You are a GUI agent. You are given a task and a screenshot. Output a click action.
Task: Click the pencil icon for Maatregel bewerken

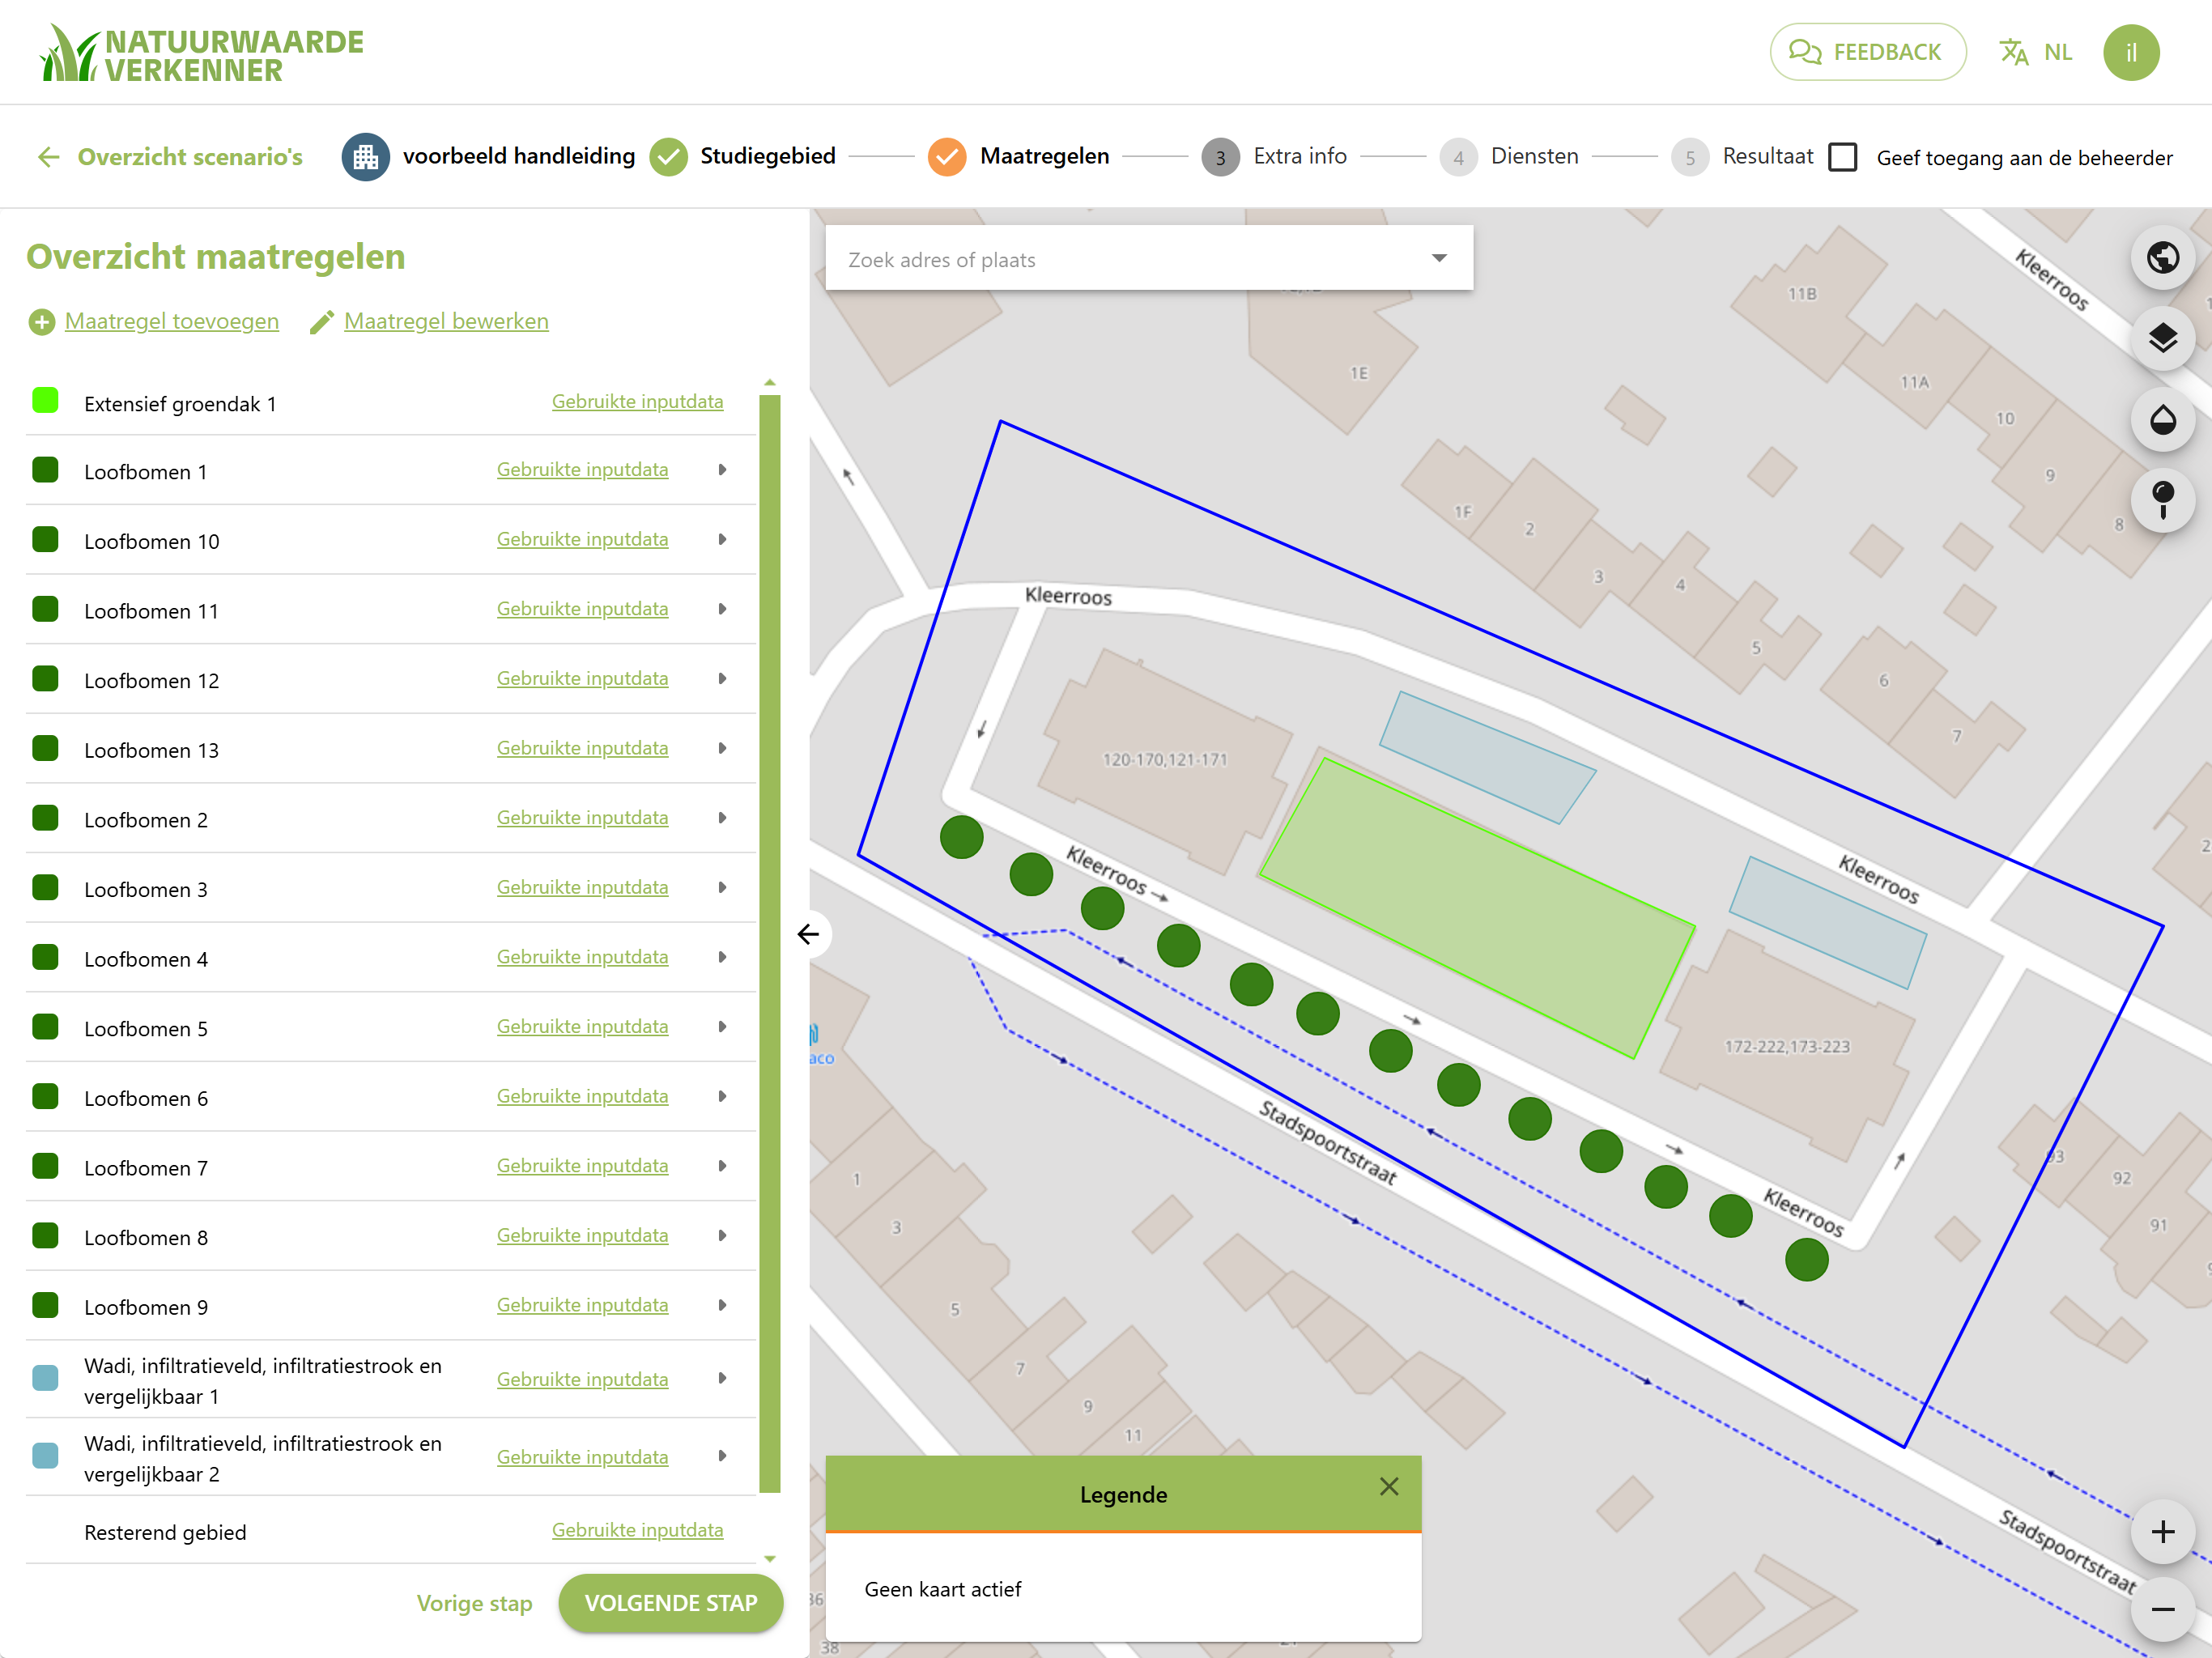pyautogui.click(x=321, y=322)
